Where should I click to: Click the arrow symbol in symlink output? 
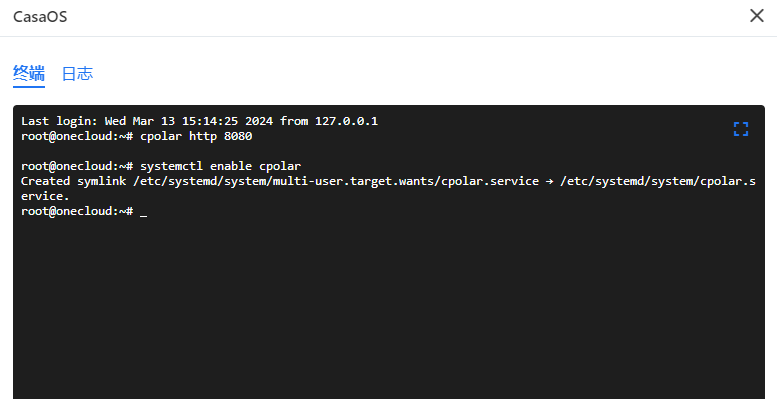pos(550,182)
